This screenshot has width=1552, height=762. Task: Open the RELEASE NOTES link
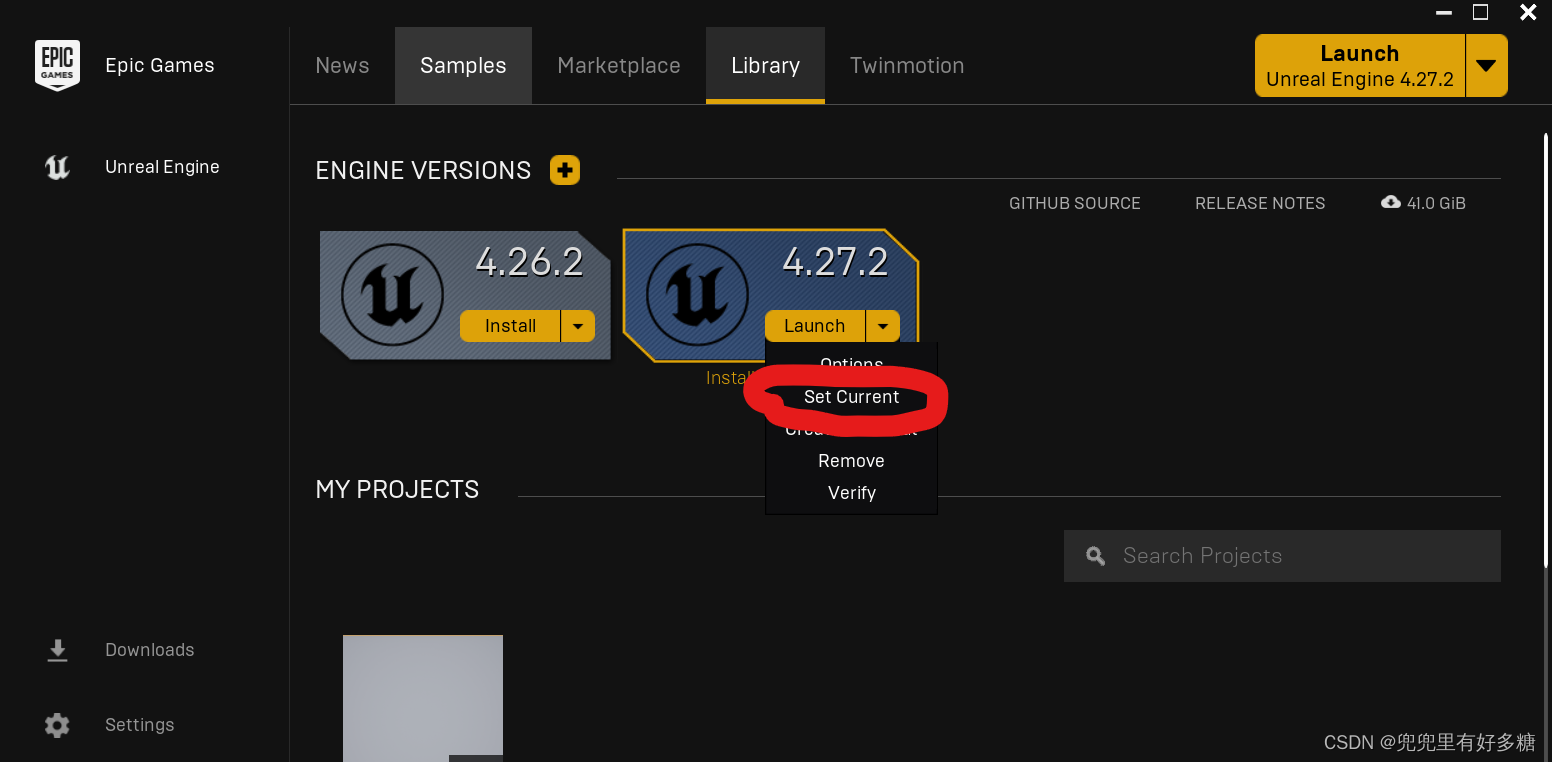1260,203
